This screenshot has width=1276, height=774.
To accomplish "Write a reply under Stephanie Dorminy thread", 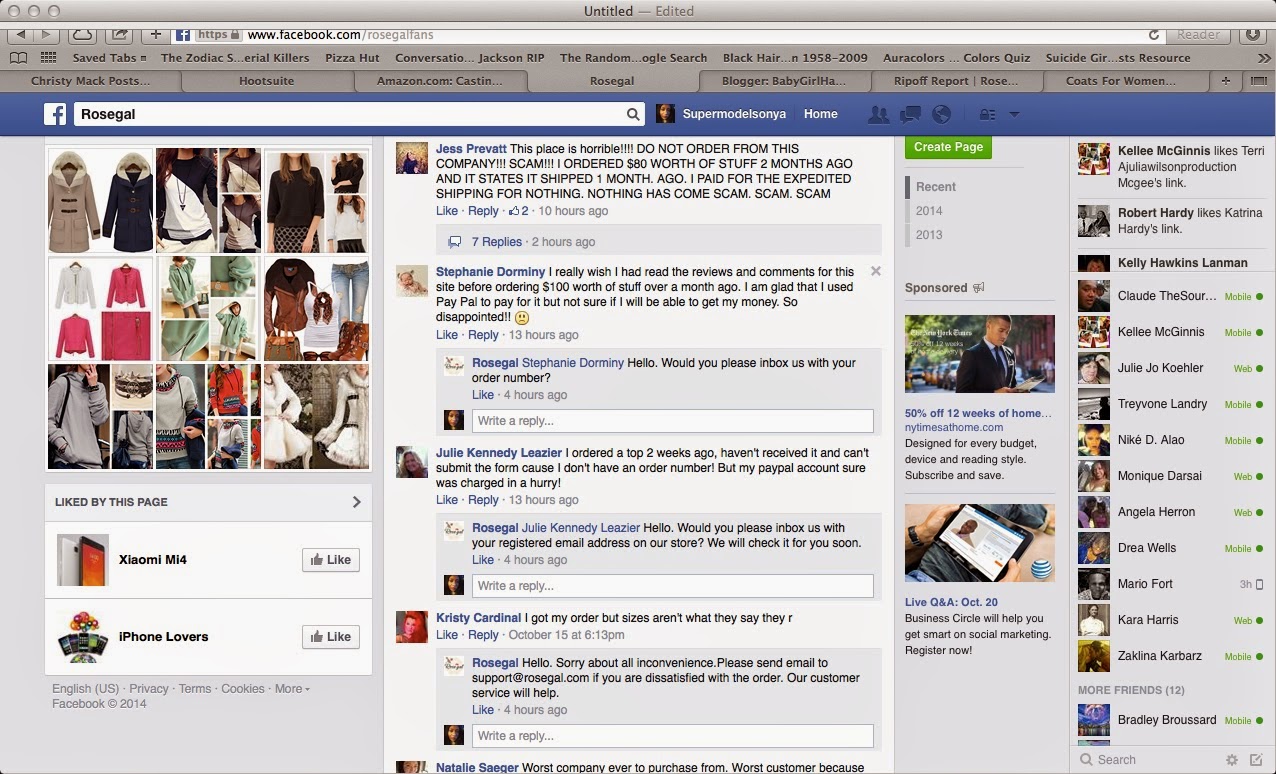I will pyautogui.click(x=672, y=421).
